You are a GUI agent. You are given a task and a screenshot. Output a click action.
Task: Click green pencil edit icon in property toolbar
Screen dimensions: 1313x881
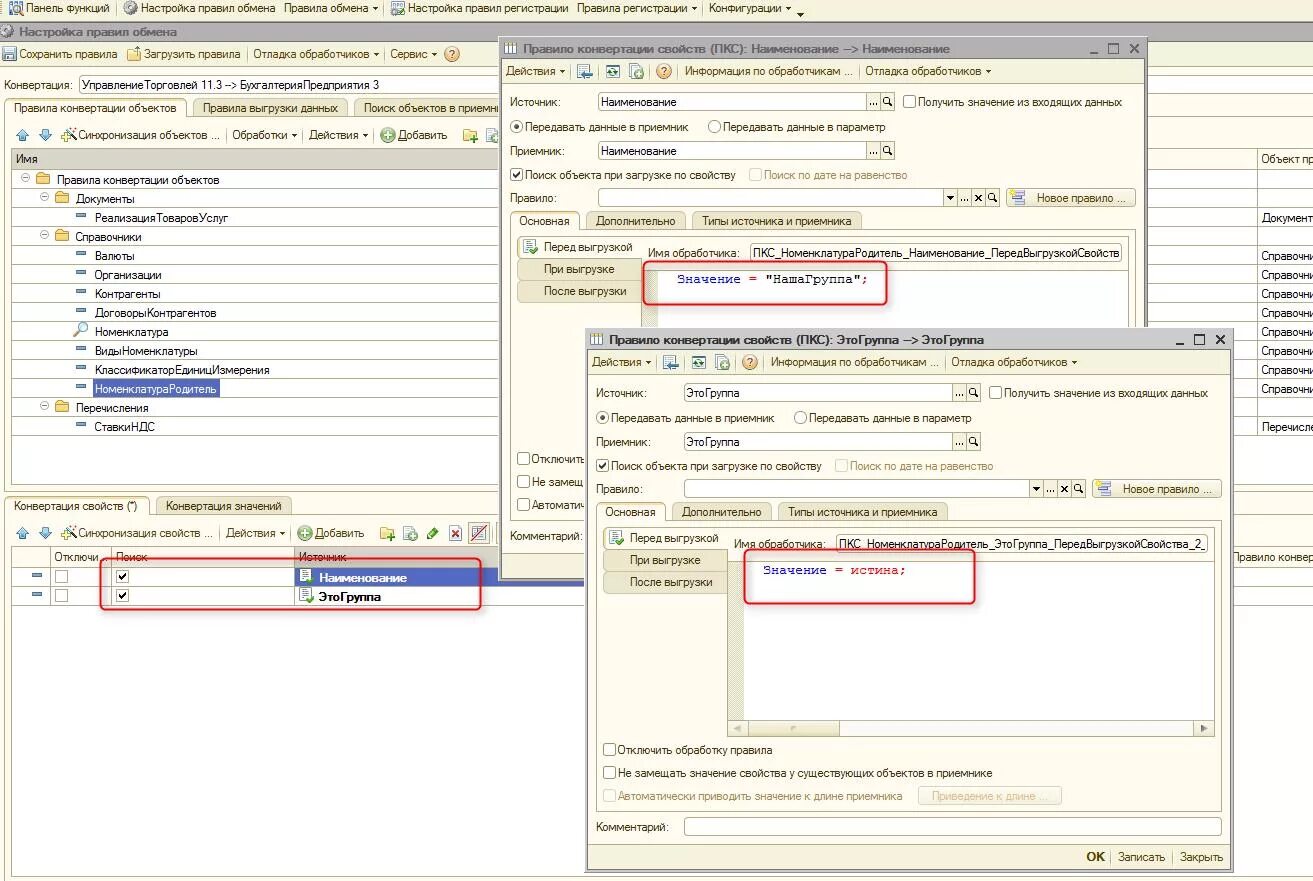tap(433, 533)
